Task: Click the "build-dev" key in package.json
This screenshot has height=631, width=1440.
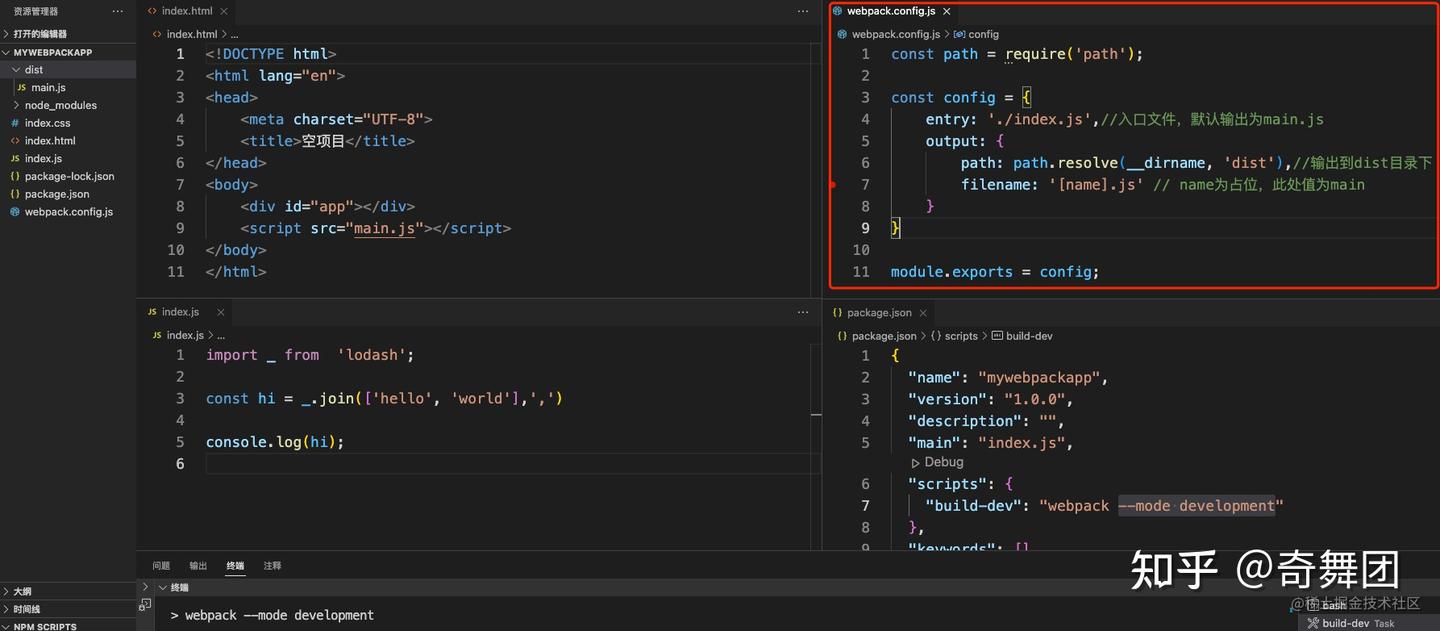Action: [x=975, y=506]
